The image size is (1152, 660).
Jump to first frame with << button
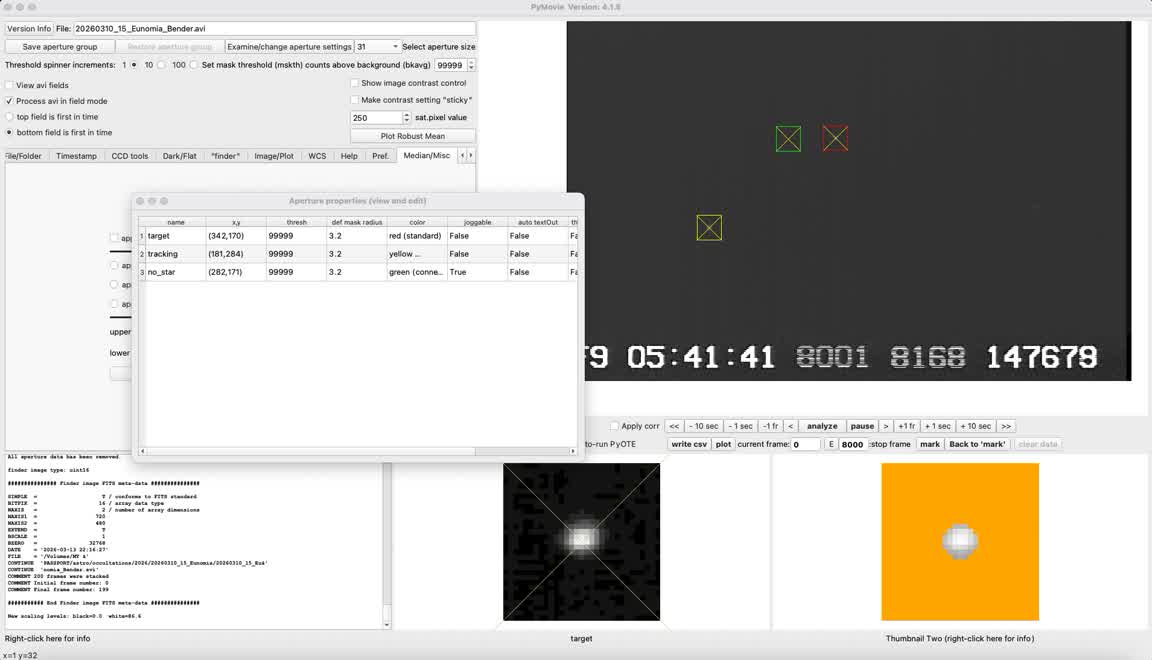pos(674,426)
